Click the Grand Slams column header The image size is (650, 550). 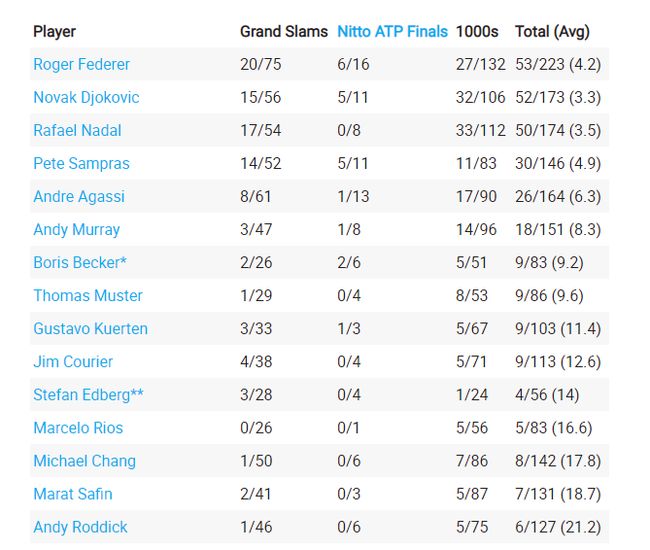pyautogui.click(x=283, y=32)
